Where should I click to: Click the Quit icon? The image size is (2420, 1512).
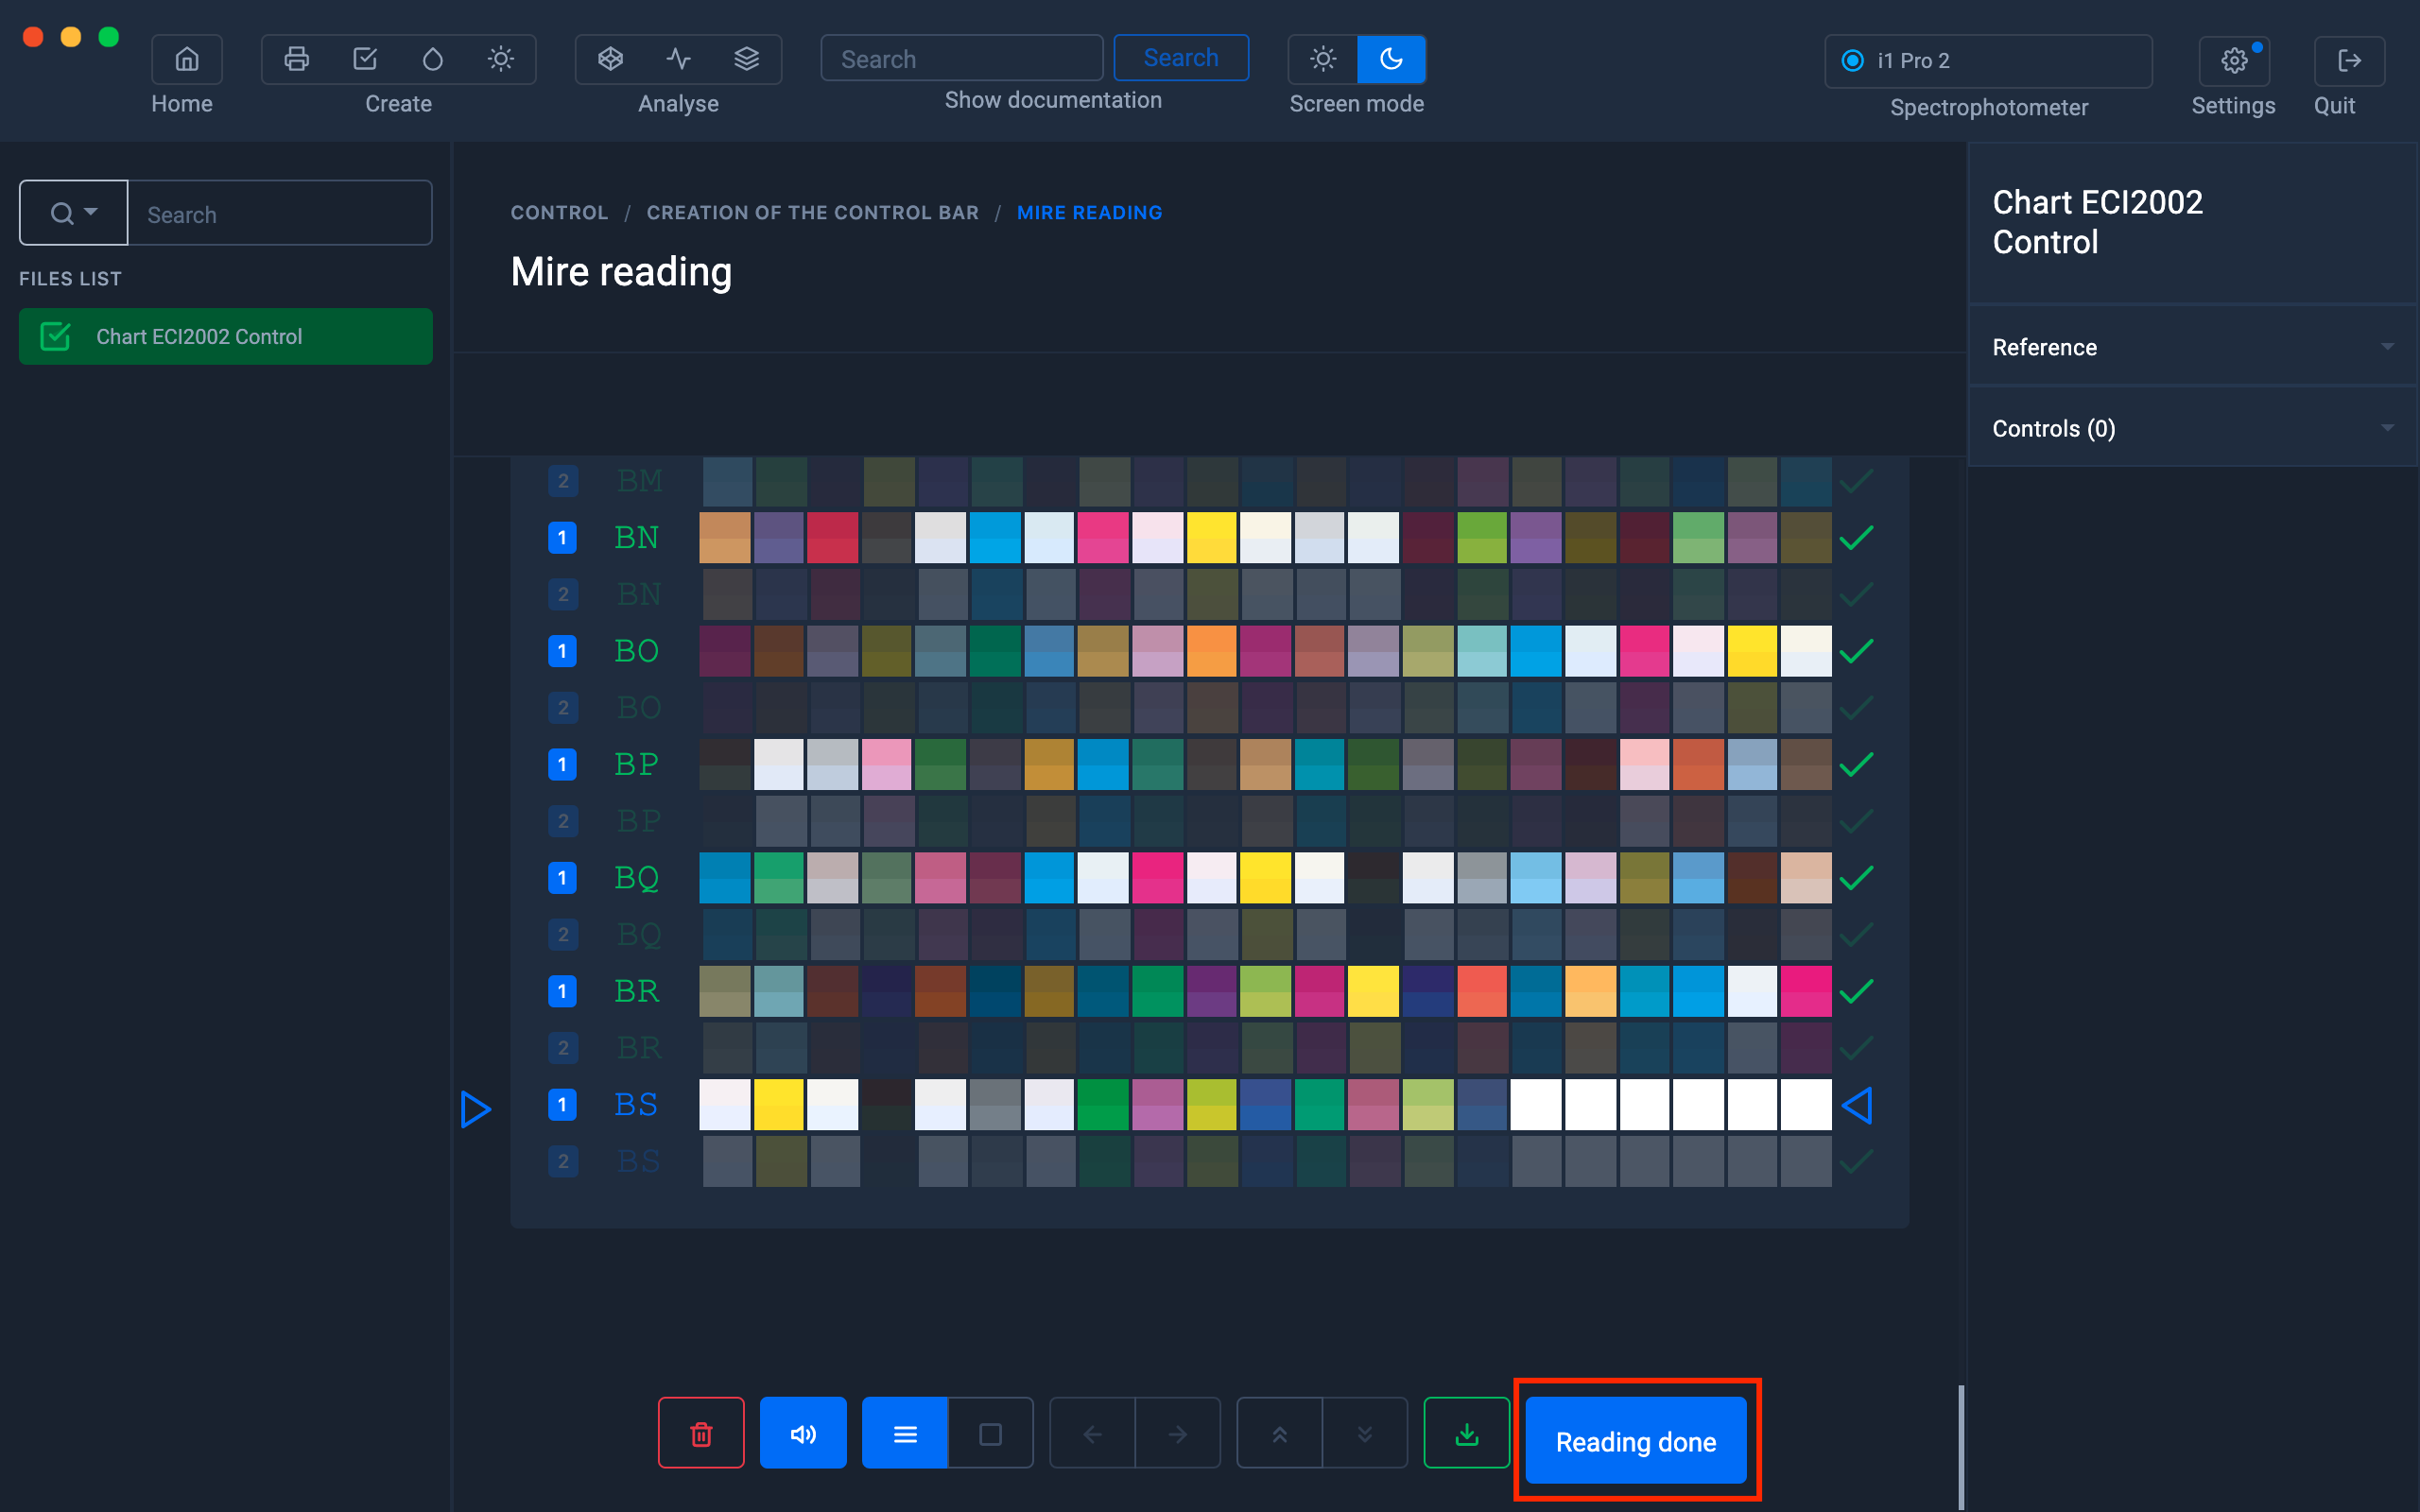(2349, 61)
